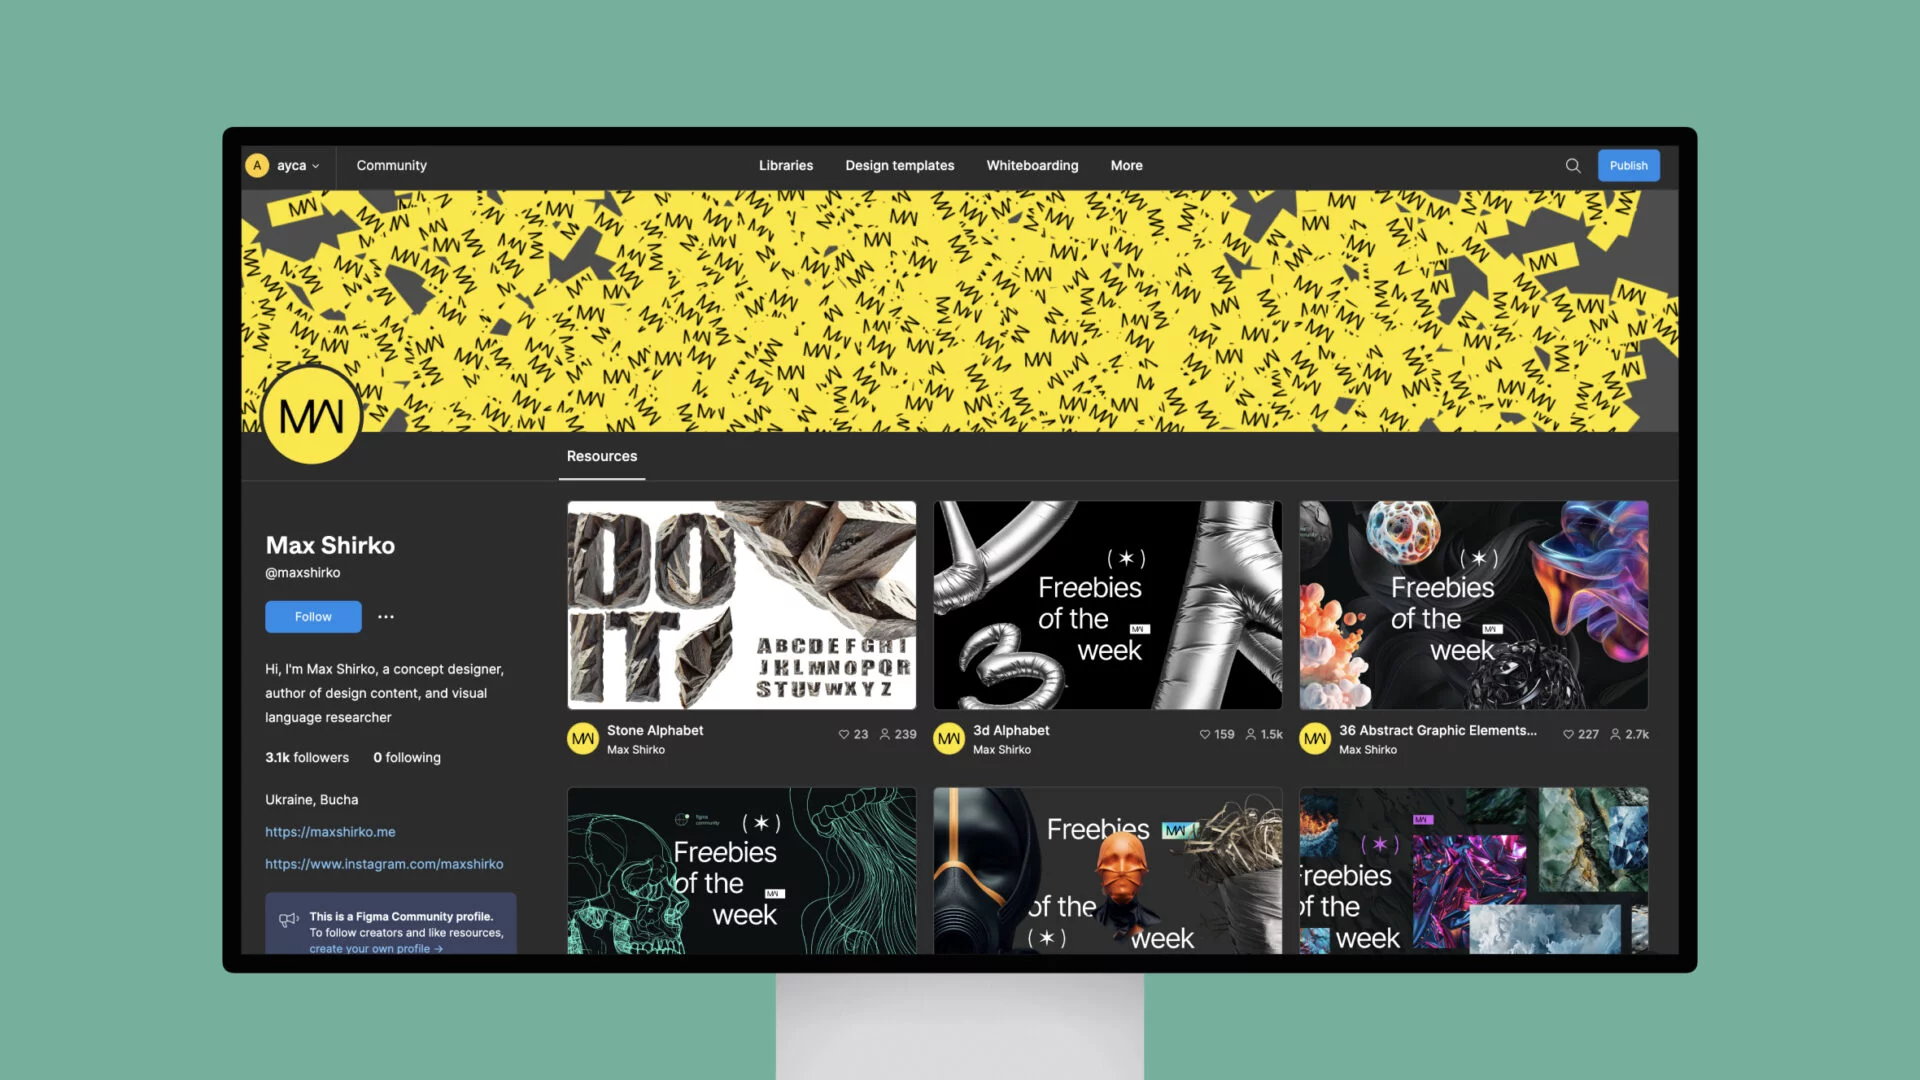Image resolution: width=1920 pixels, height=1080 pixels.
Task: Click the 36 Abstract Graphic Elements thumbnail
Action: pyautogui.click(x=1473, y=604)
